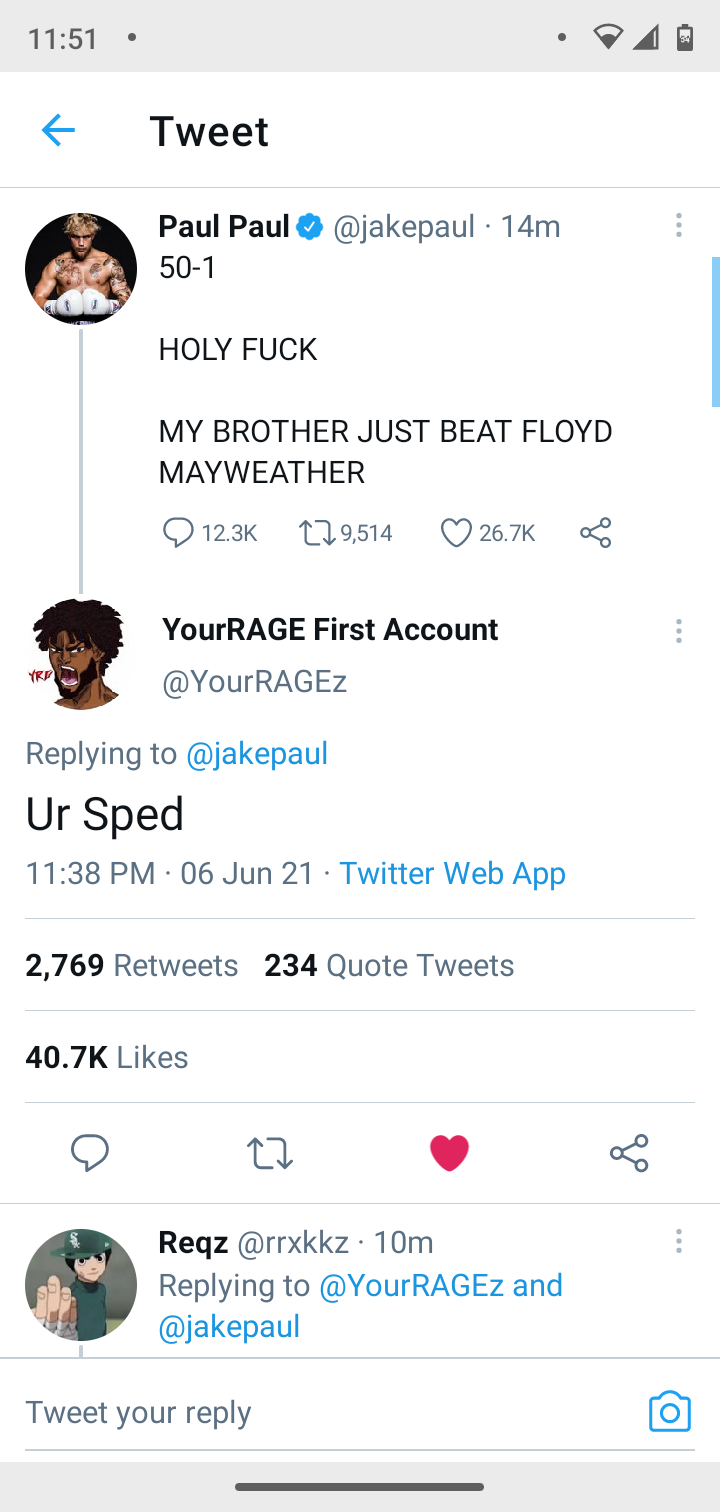
Task: Tap the share icon on YourRAGE's reply
Action: pos(628,1153)
